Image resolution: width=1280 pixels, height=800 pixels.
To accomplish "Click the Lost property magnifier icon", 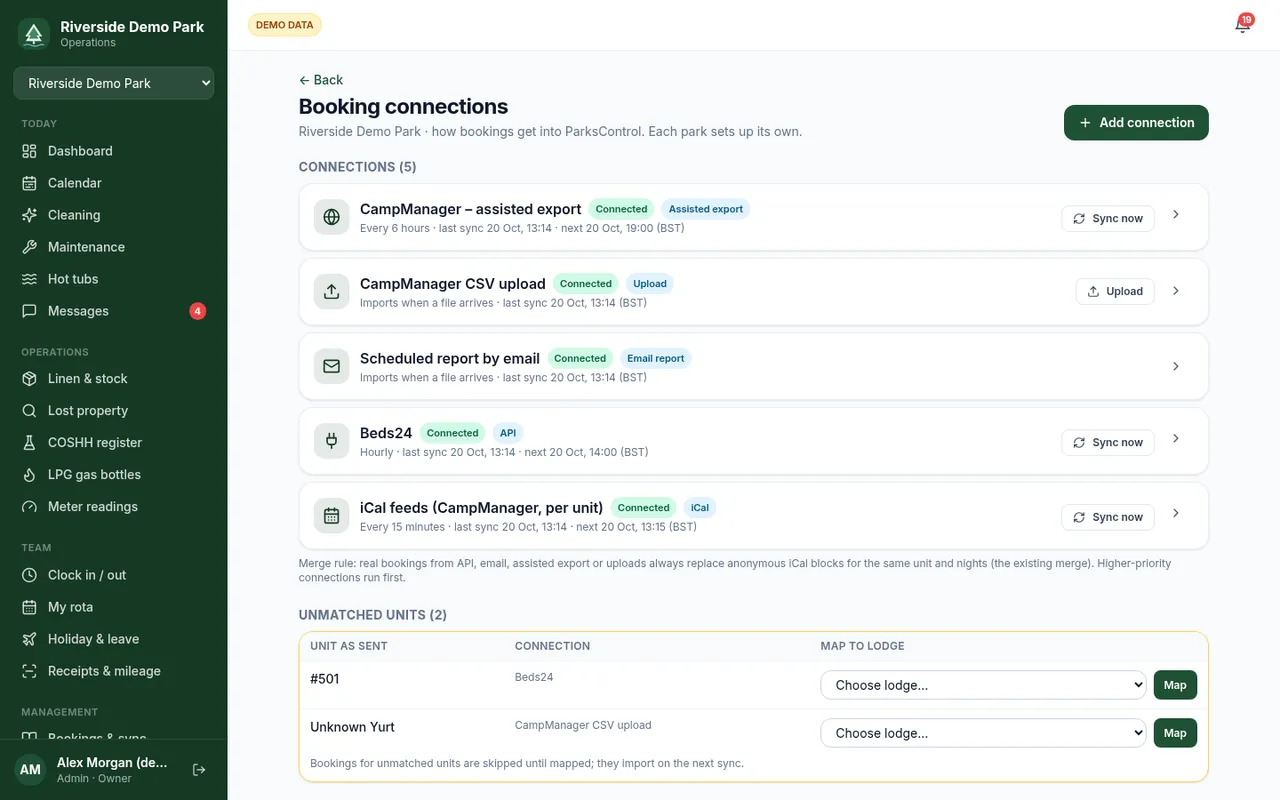I will [x=29, y=411].
